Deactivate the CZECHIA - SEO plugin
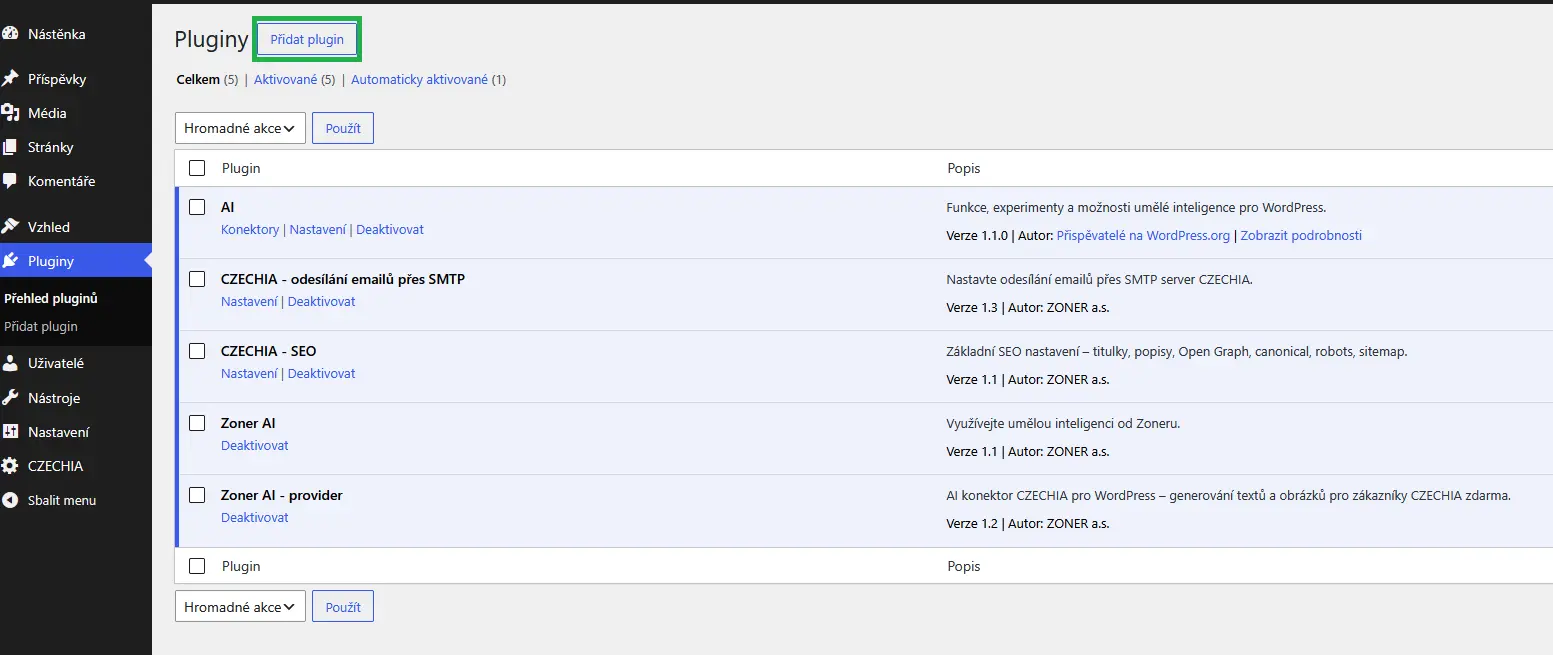The height and width of the screenshot is (655, 1553). tap(322, 373)
